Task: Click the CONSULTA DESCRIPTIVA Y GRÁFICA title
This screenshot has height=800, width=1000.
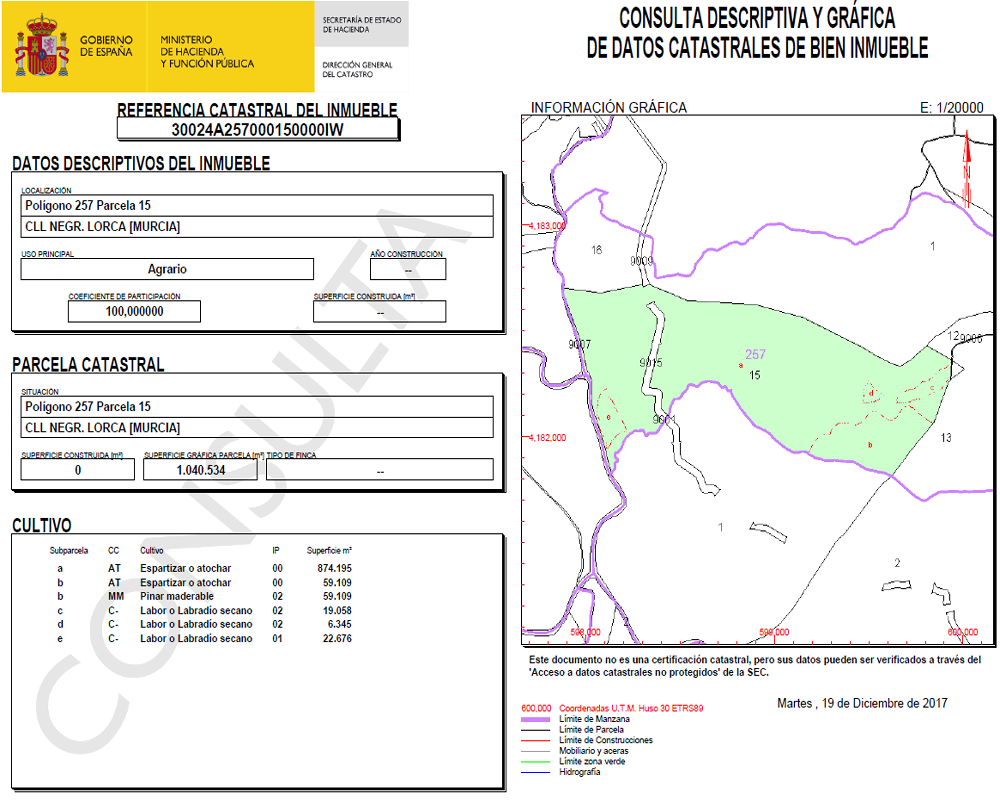Action: 757,18
